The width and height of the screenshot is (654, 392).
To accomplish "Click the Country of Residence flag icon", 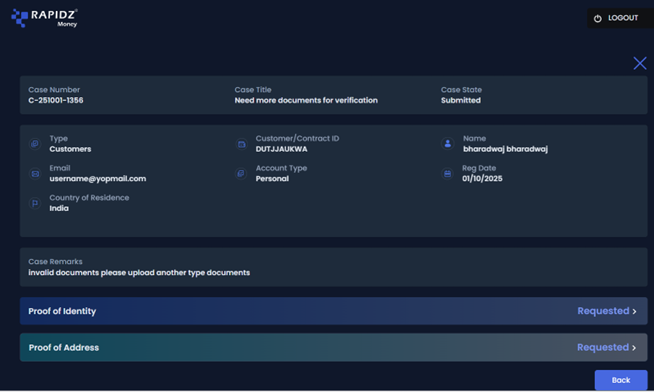I will [x=35, y=203].
